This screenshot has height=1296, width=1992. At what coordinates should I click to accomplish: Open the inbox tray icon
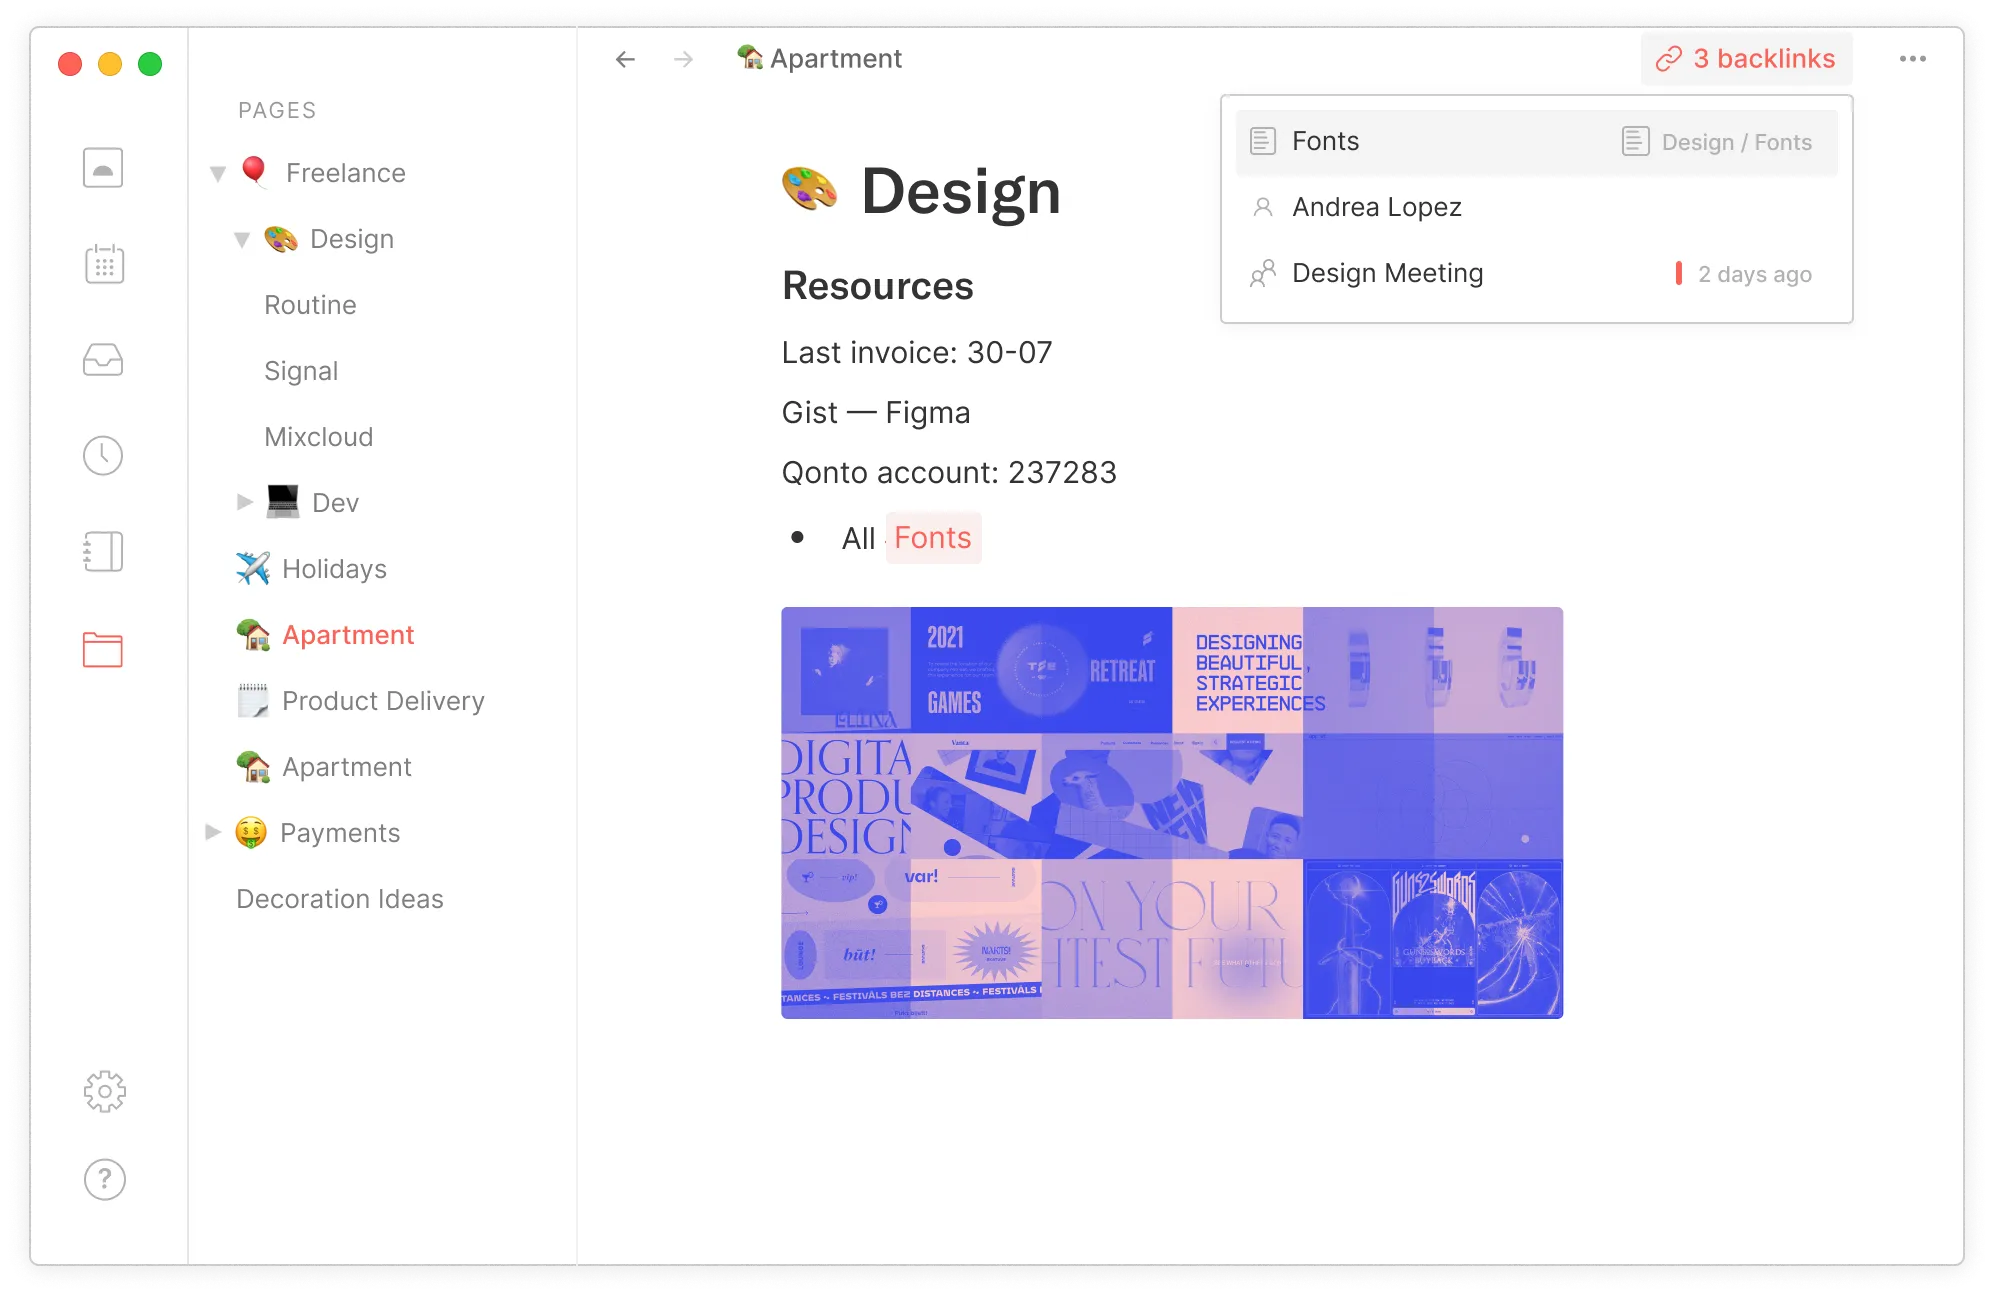[x=103, y=360]
